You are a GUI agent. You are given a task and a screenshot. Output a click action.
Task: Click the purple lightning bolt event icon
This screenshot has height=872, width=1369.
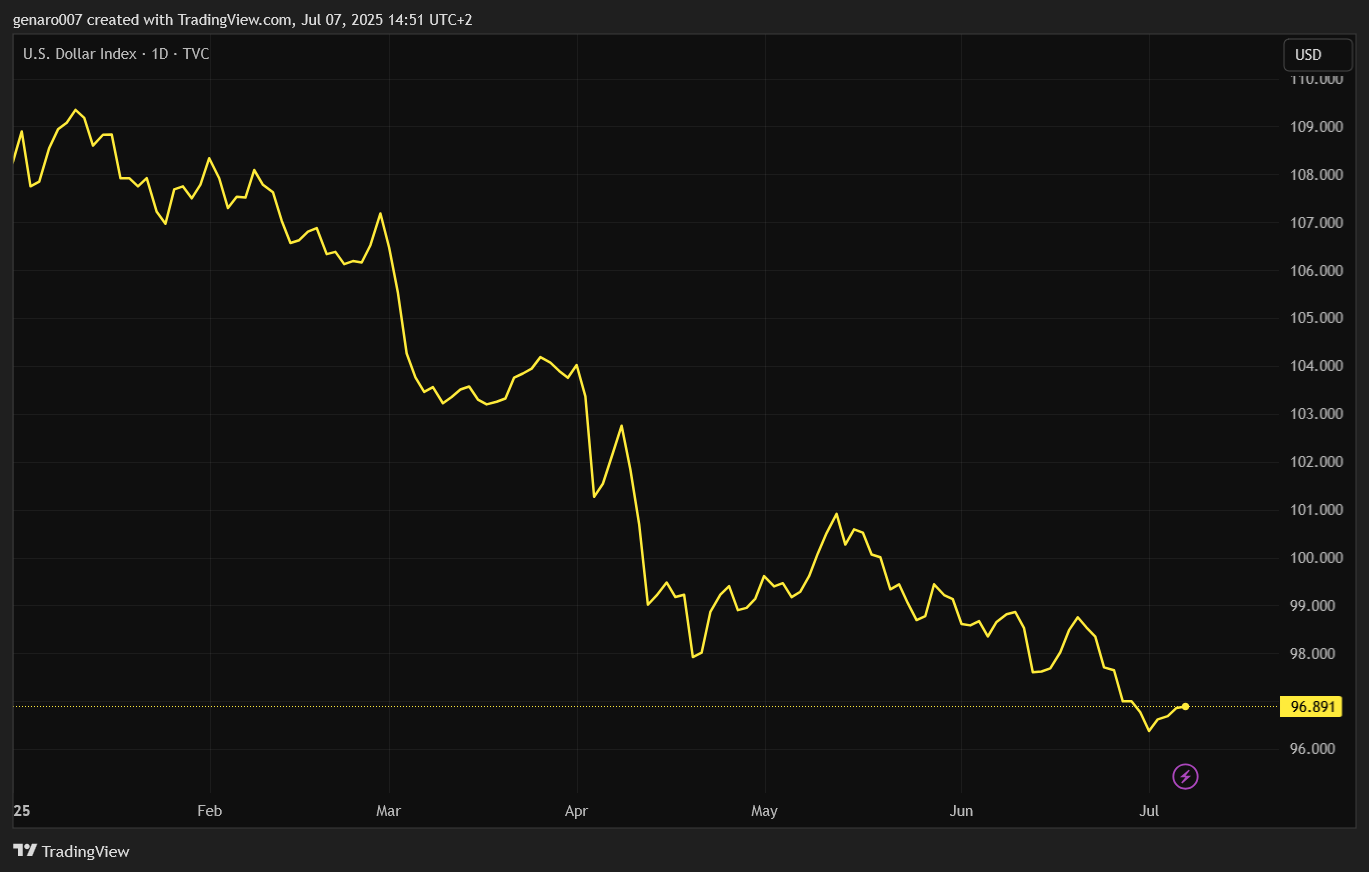(1185, 776)
